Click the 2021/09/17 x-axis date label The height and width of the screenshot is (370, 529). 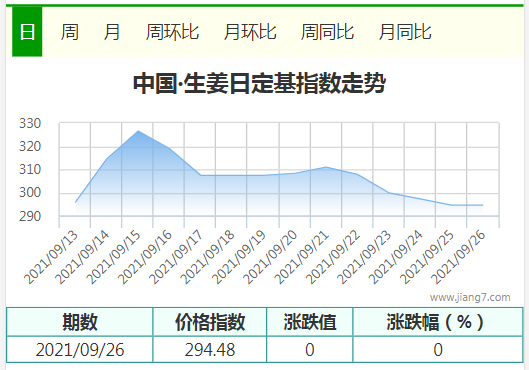[x=176, y=257]
